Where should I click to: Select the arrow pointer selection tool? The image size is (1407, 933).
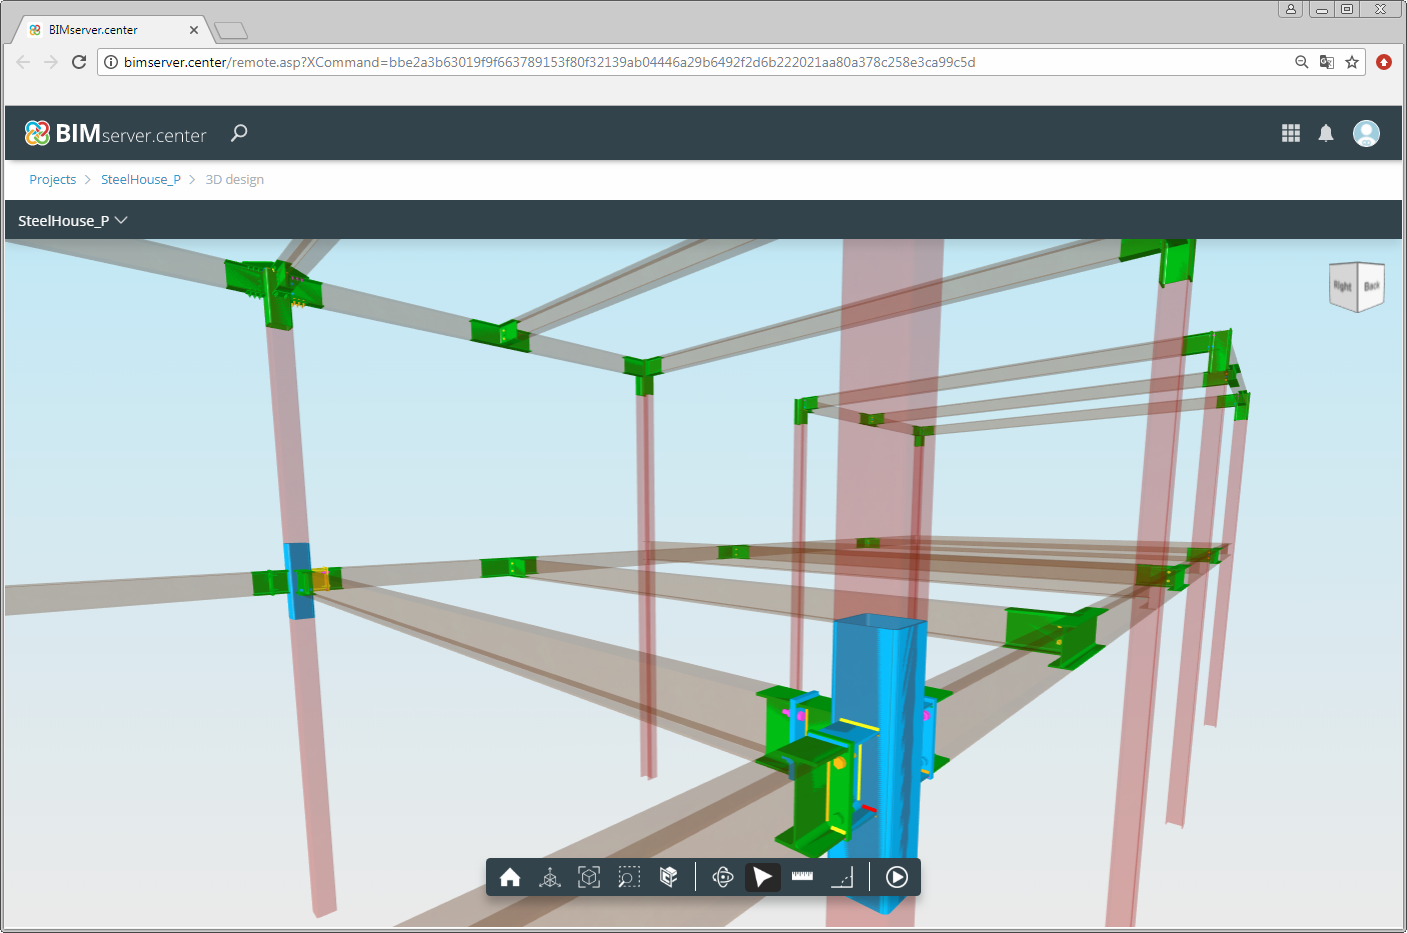click(x=763, y=877)
